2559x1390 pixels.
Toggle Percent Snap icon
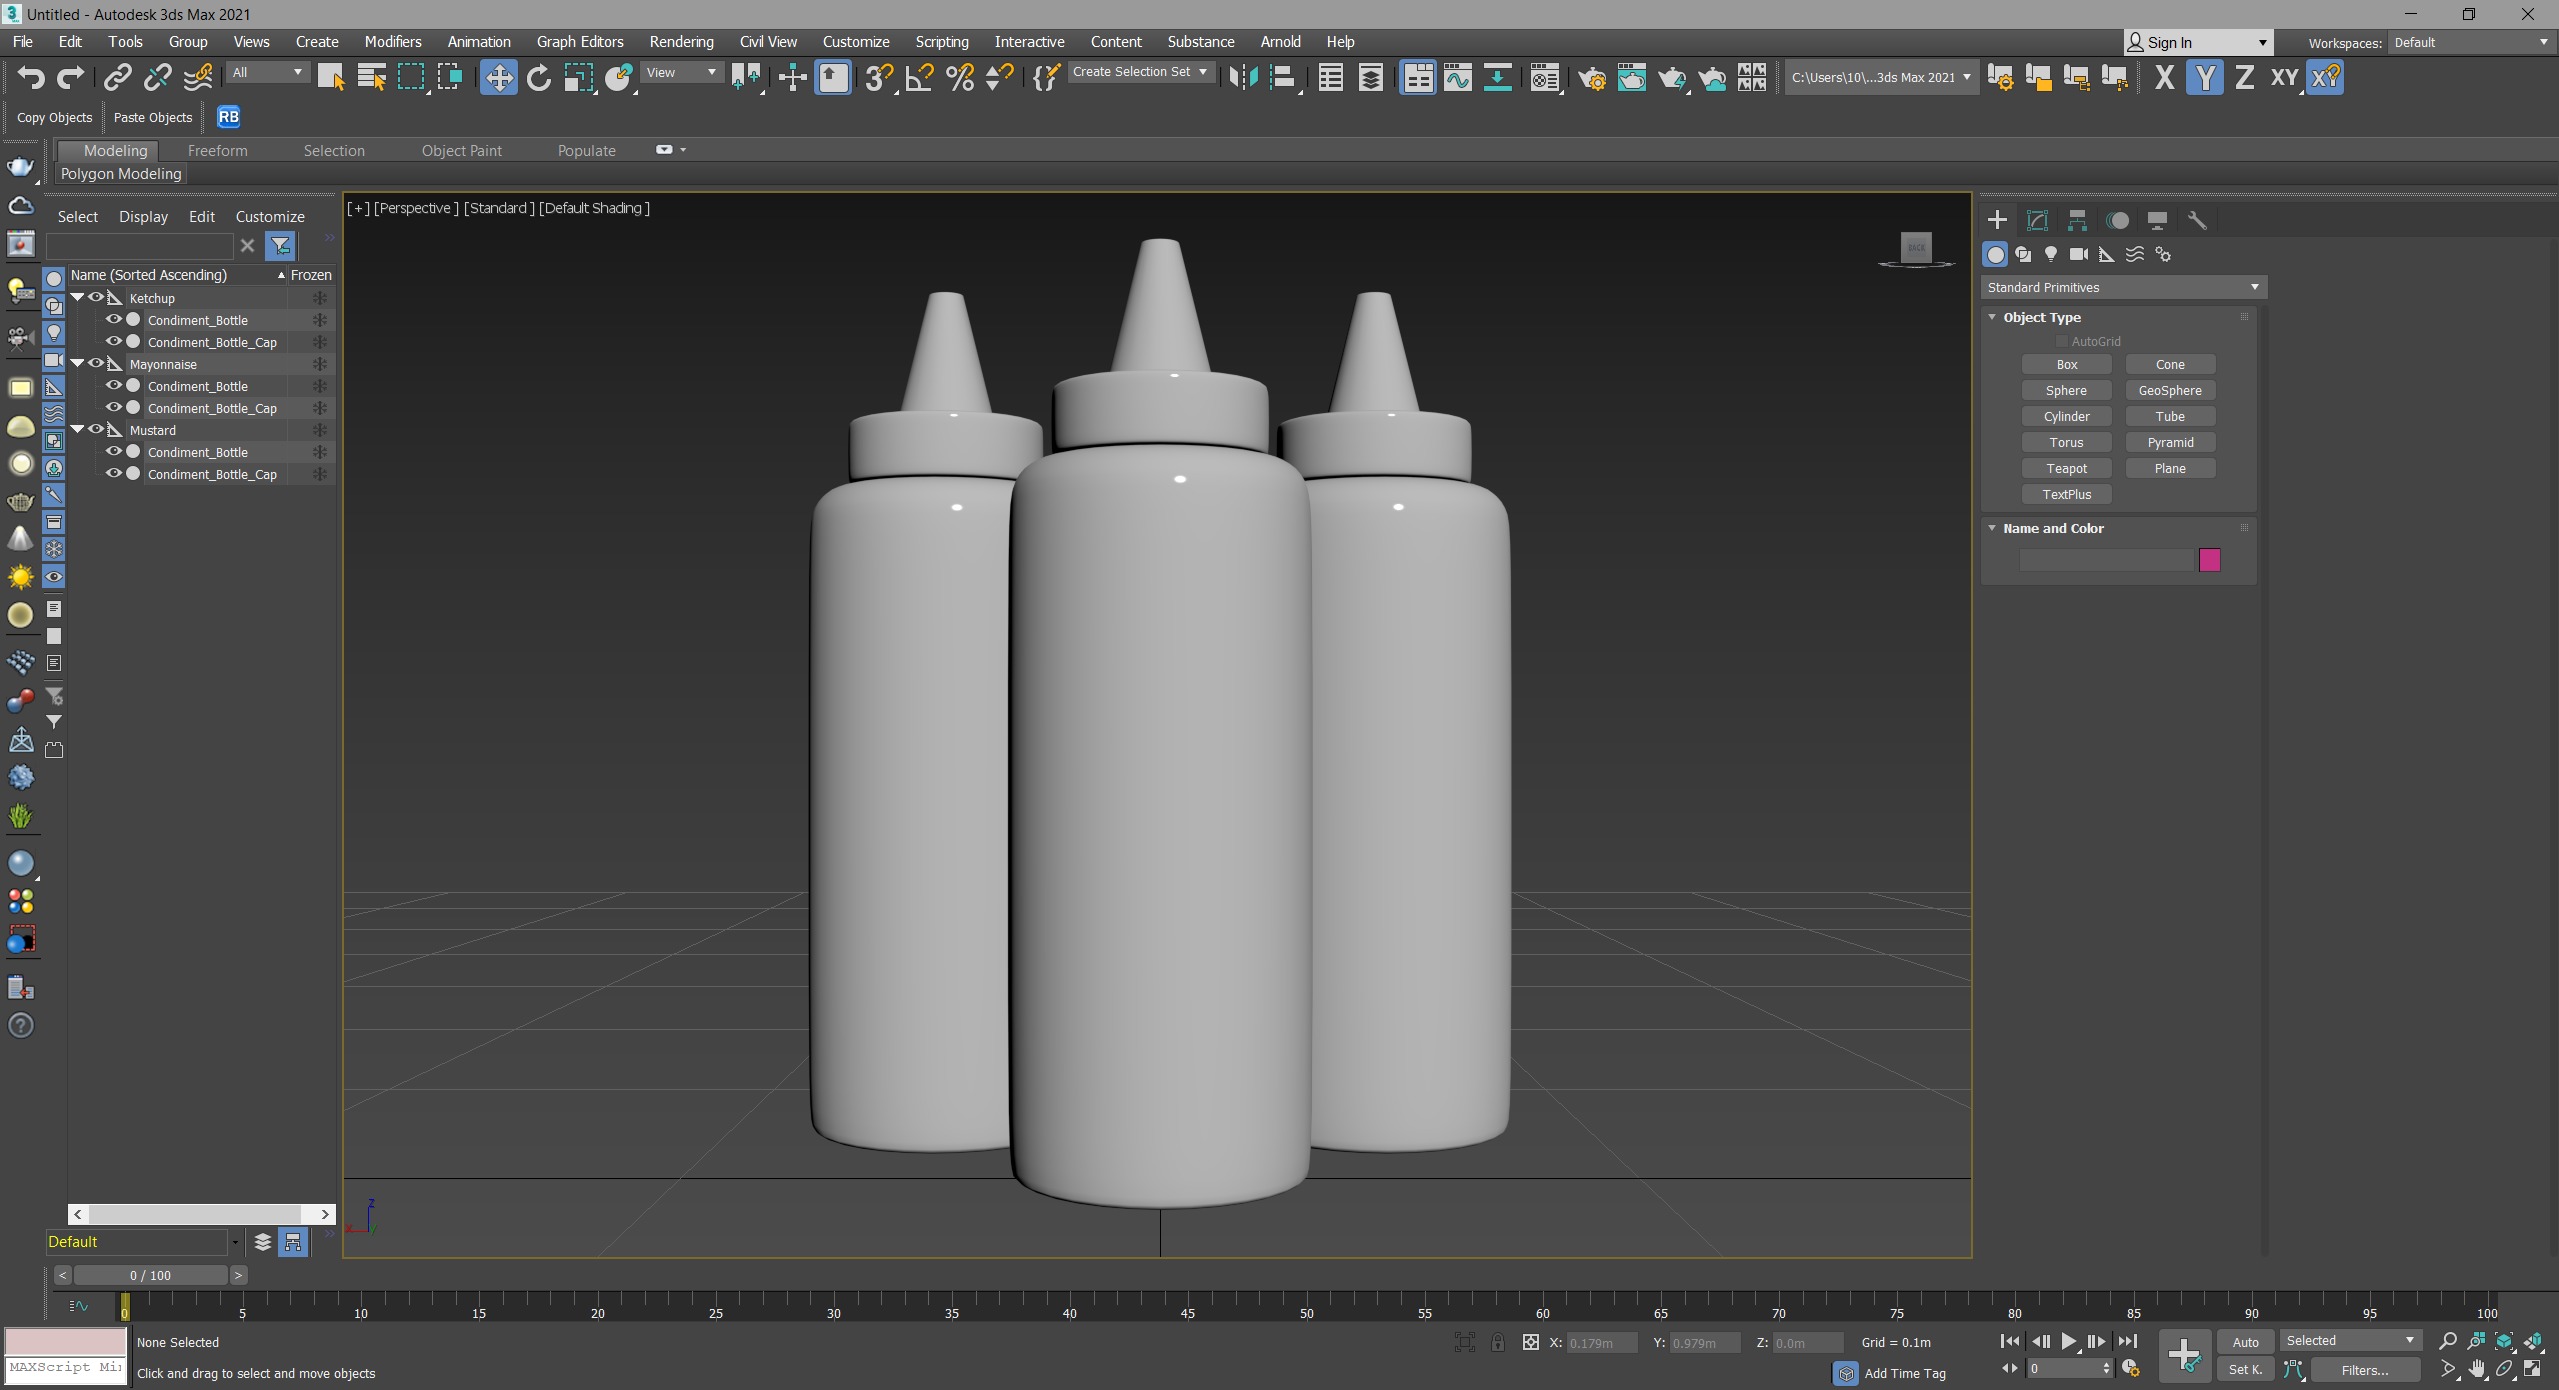(x=959, y=77)
